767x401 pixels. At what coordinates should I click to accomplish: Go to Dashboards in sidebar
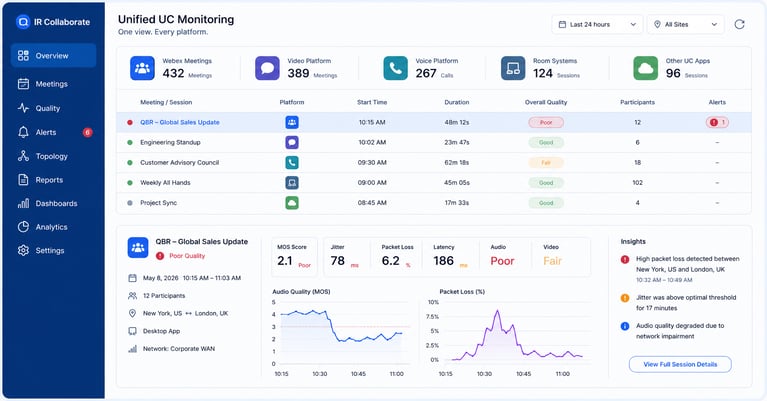click(x=53, y=203)
